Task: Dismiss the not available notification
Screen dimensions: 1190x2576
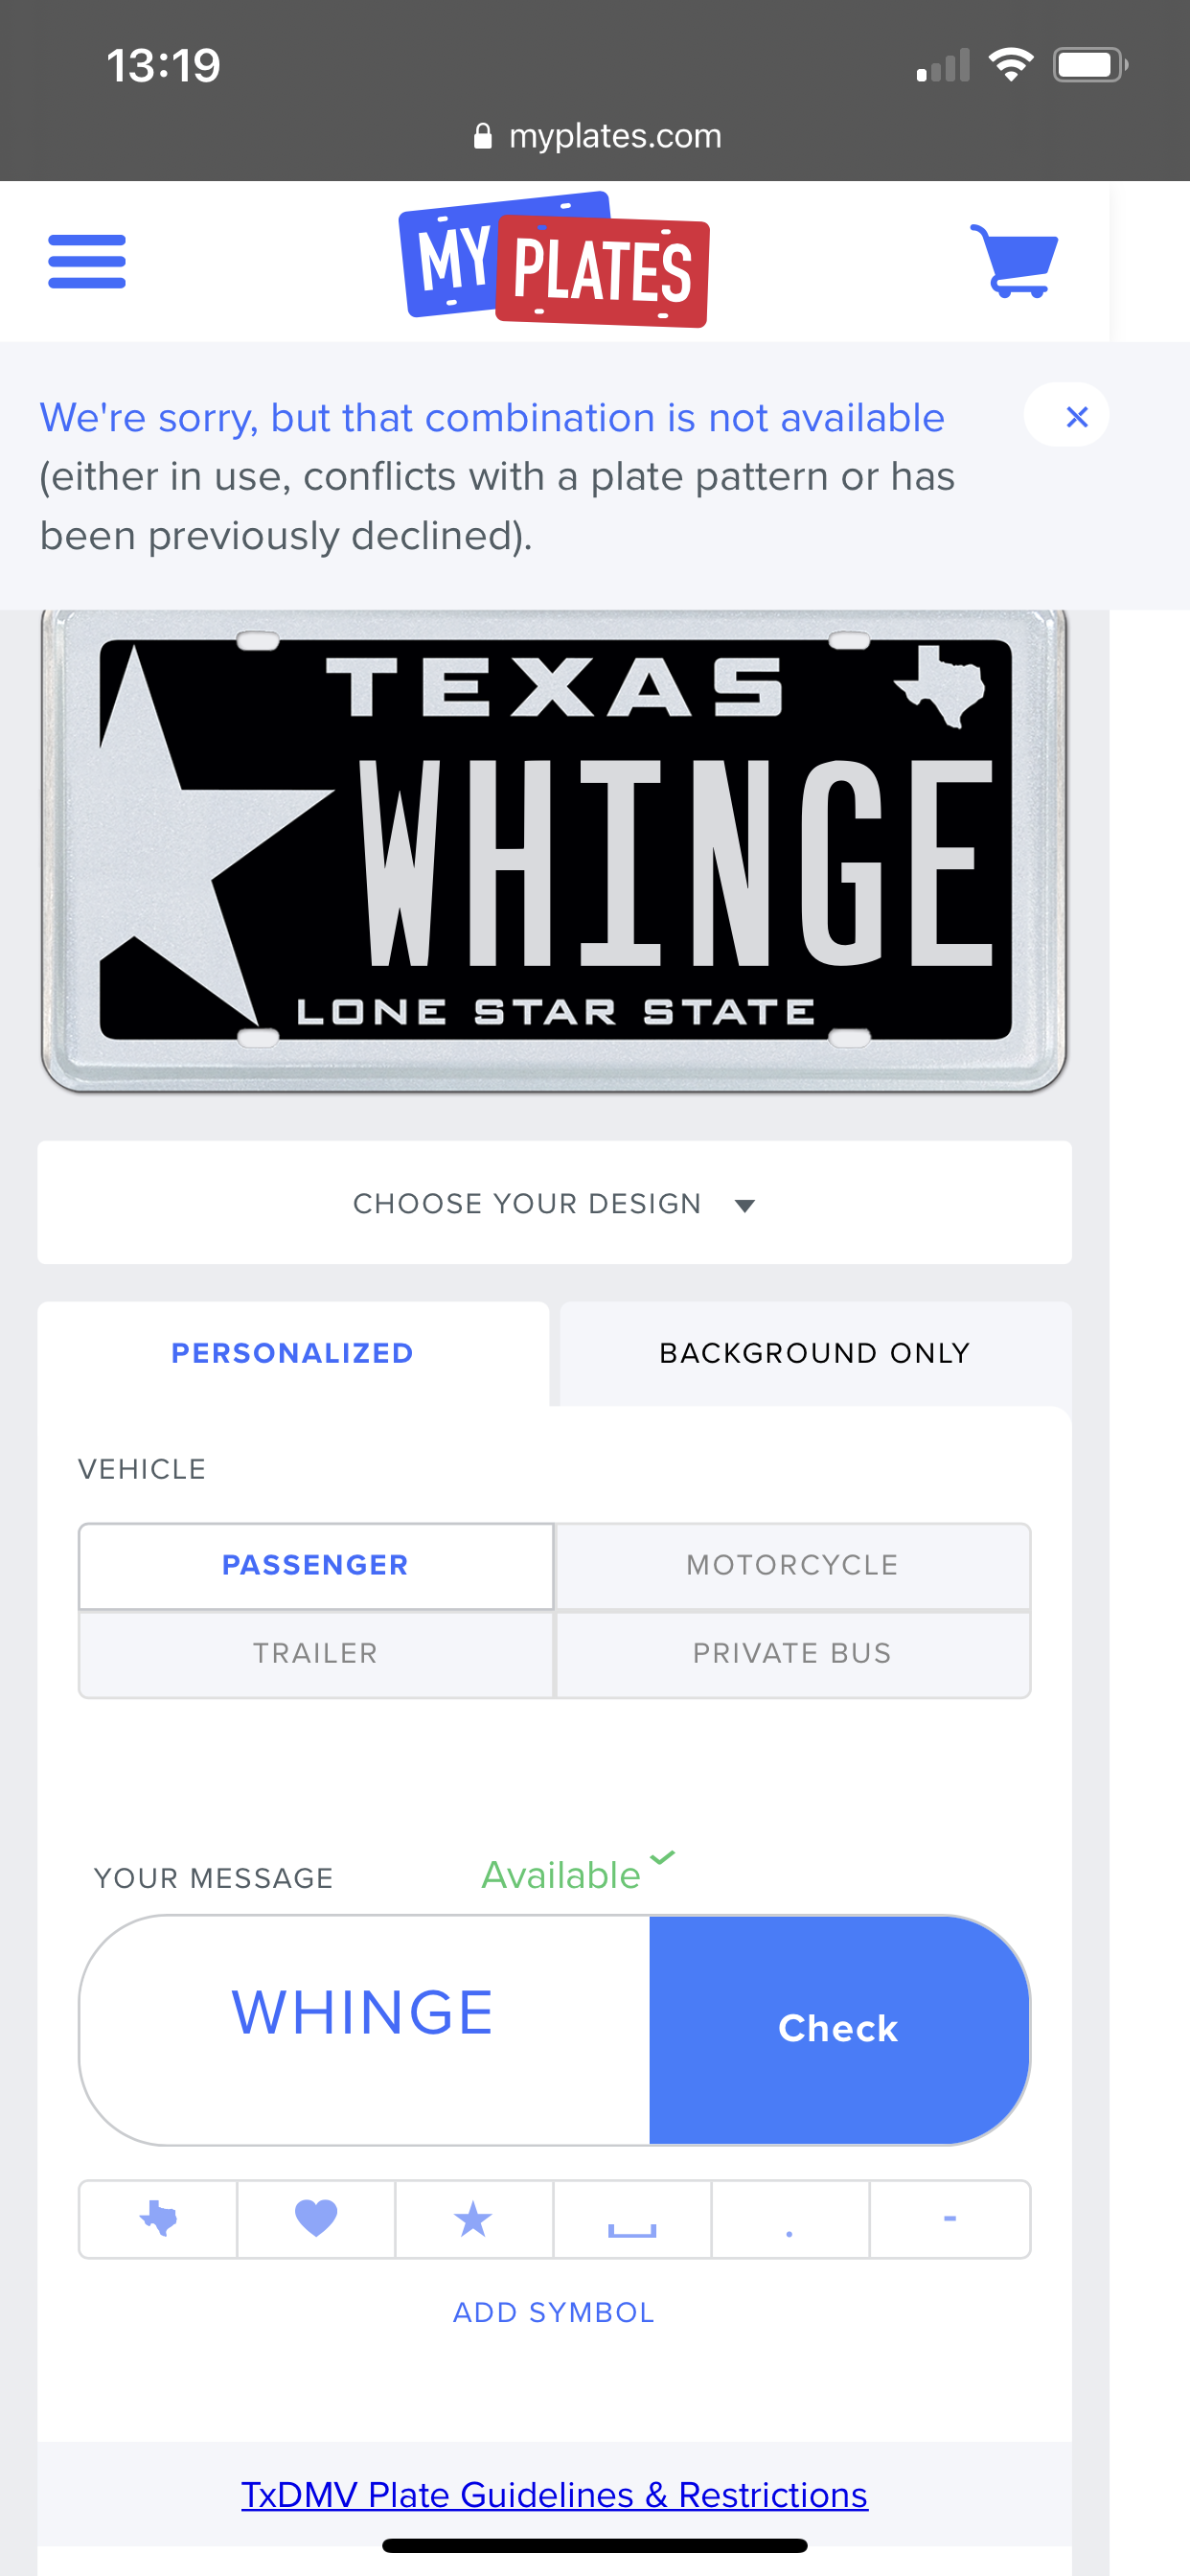Action: tap(1075, 416)
